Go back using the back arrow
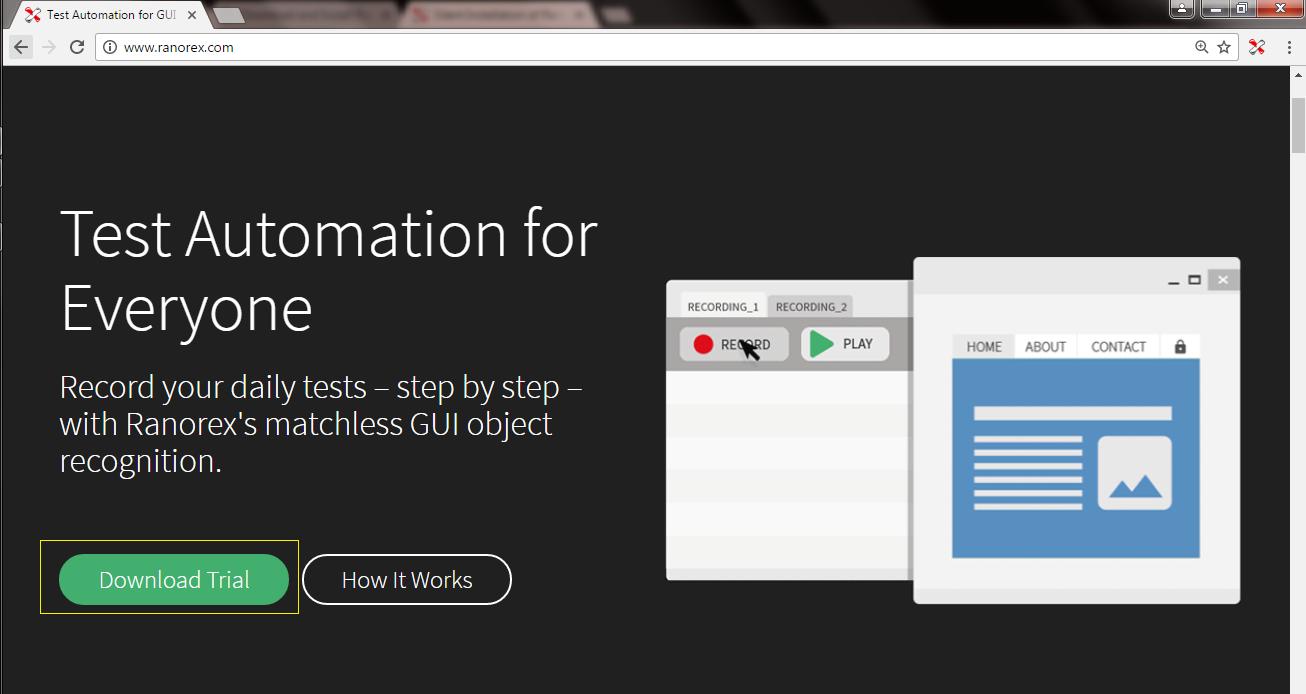Screen dimensions: 1306x694 [x=20, y=46]
